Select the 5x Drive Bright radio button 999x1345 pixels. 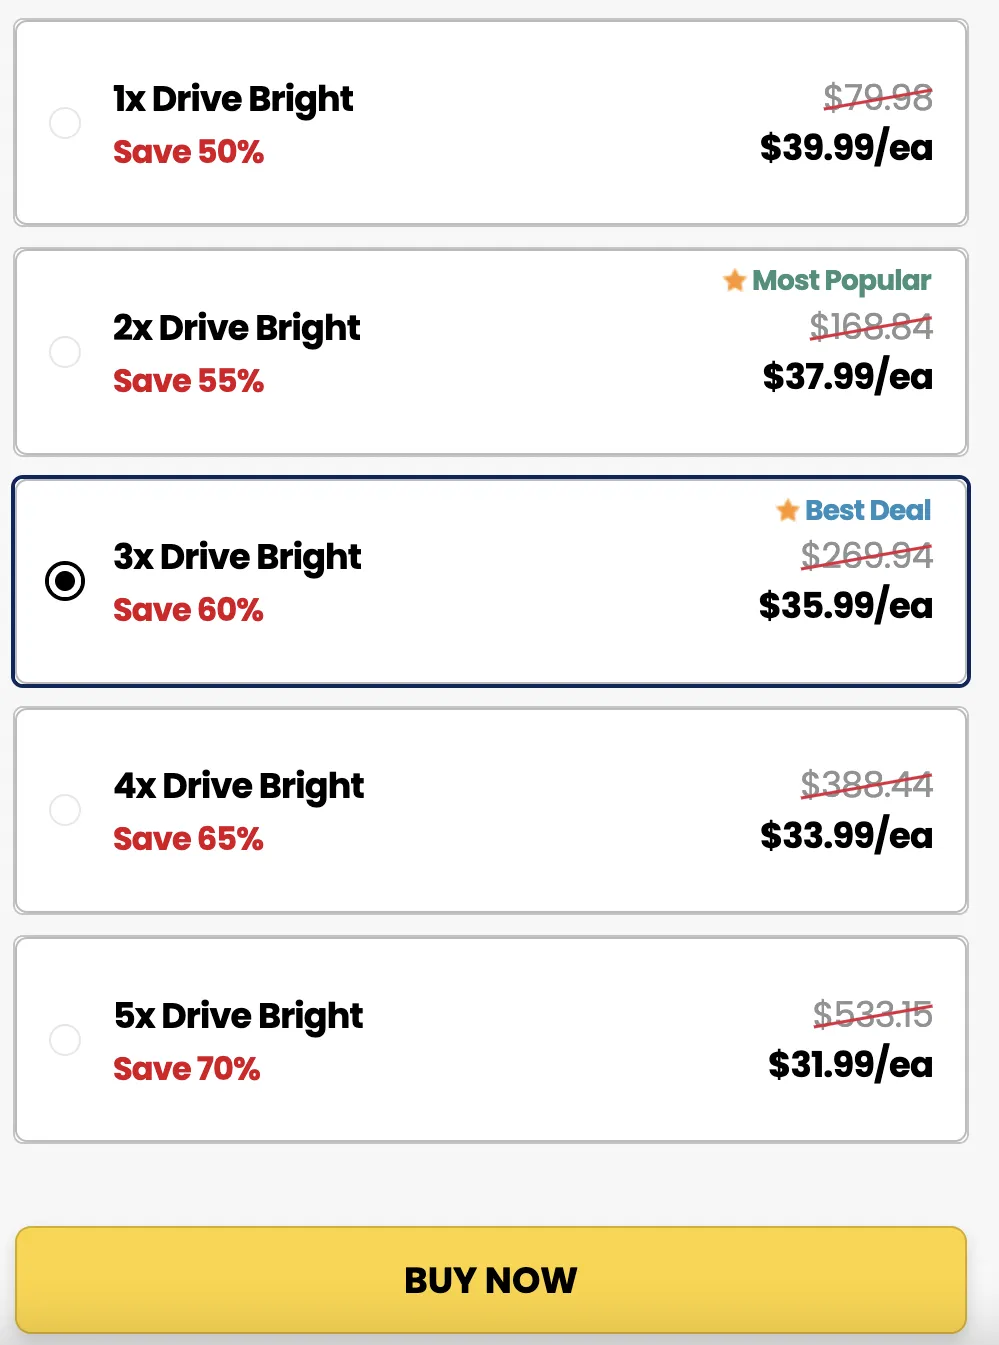pyautogui.click(x=65, y=1040)
